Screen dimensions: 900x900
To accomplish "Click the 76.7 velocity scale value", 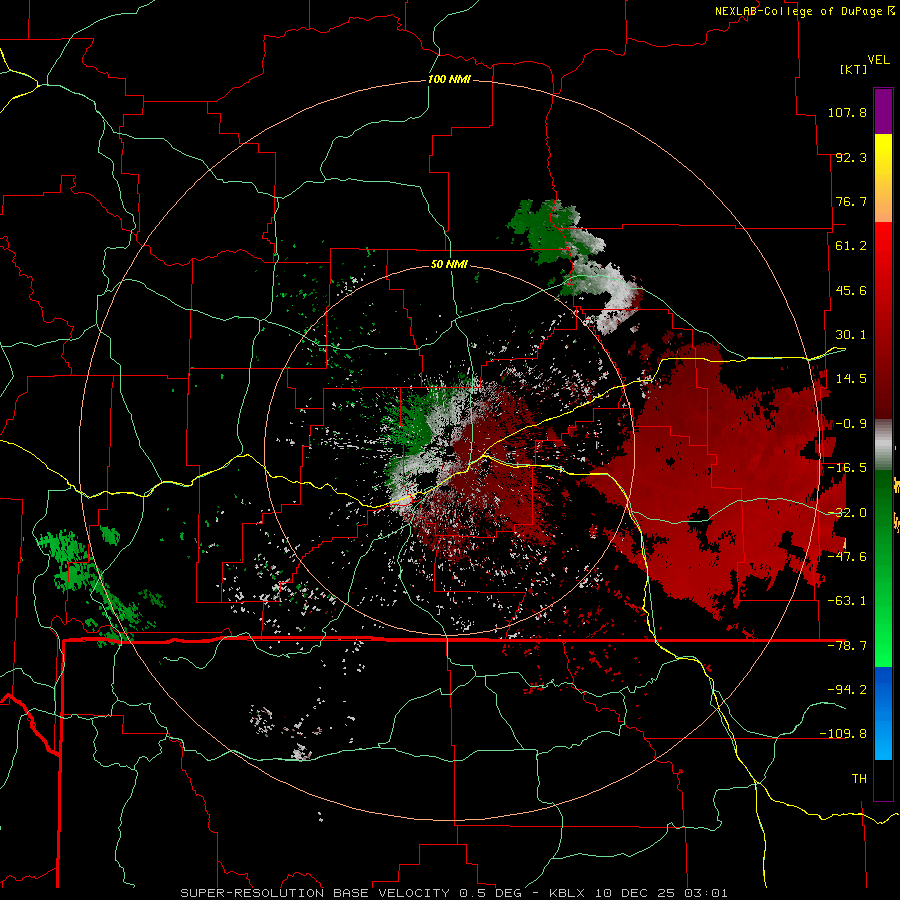I will [x=851, y=201].
